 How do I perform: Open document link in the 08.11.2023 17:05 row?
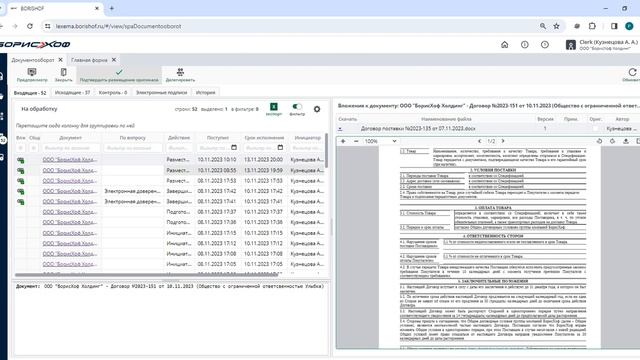70,264
